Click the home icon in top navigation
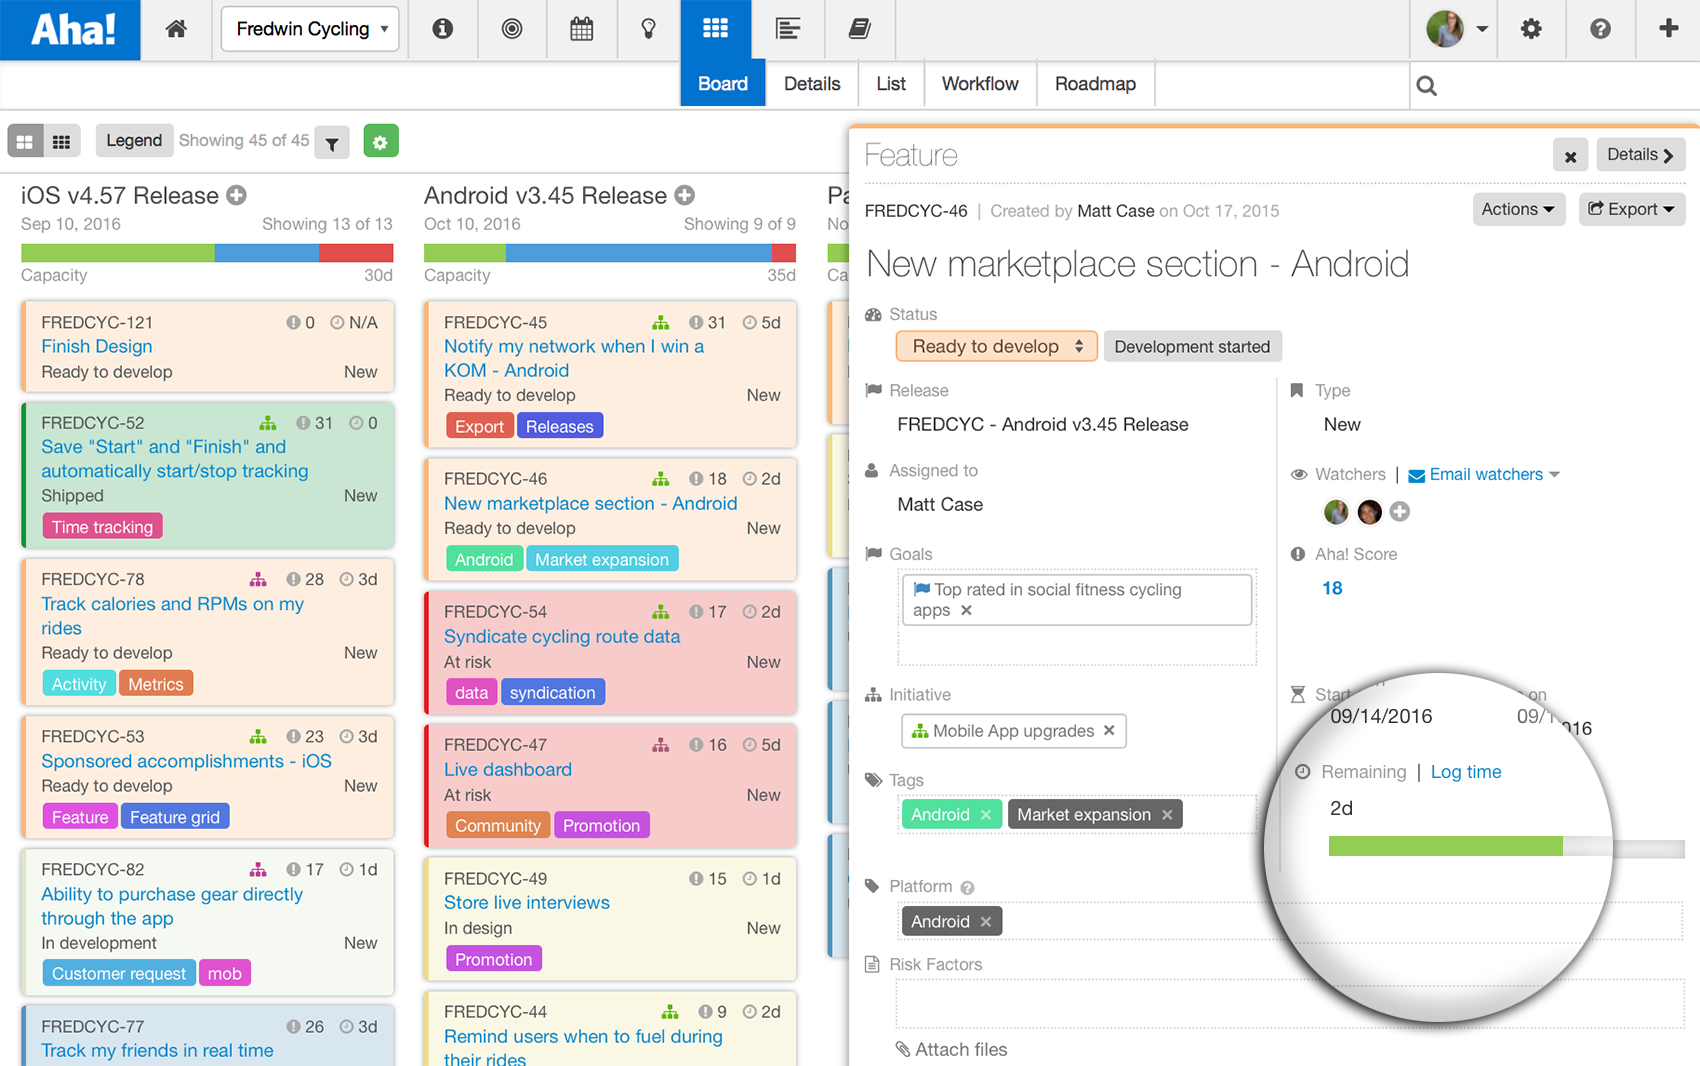Screen dimensions: 1700x1066 [176, 29]
